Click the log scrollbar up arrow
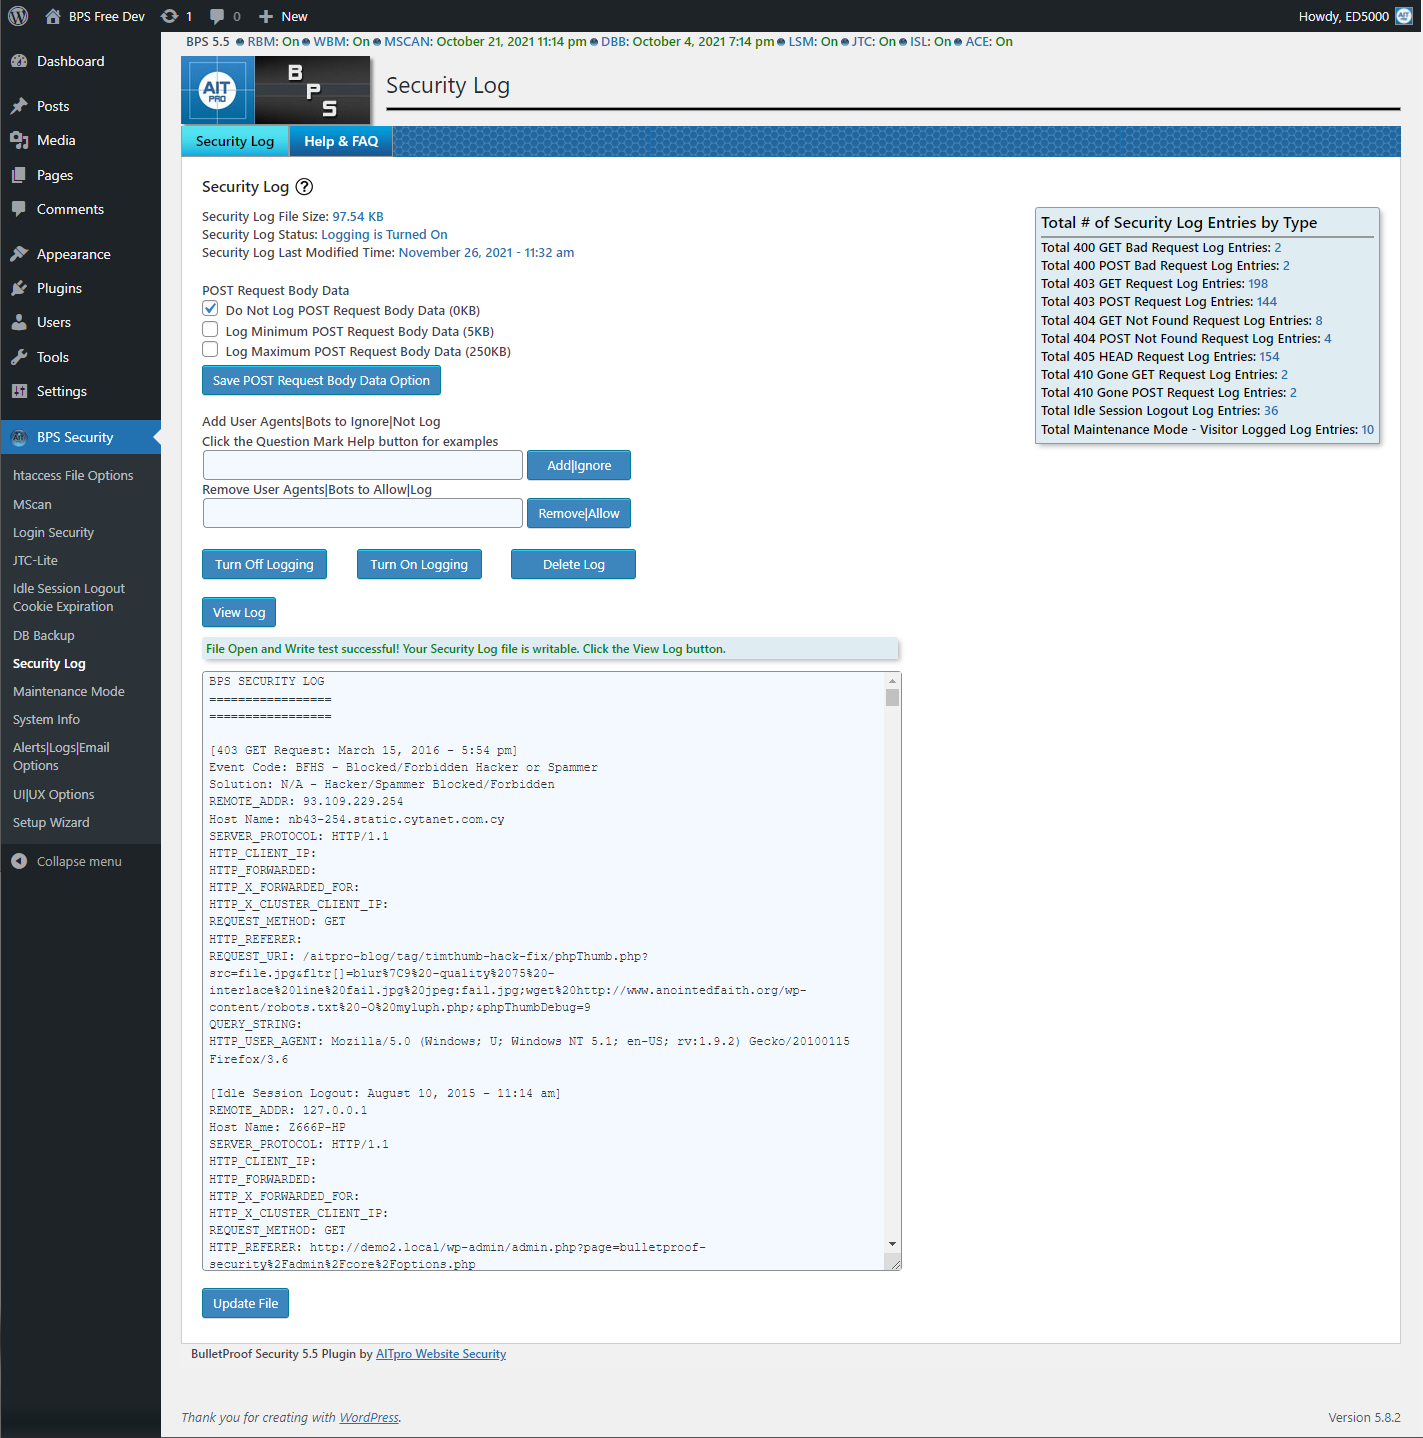The height and width of the screenshot is (1438, 1423). coord(892,681)
